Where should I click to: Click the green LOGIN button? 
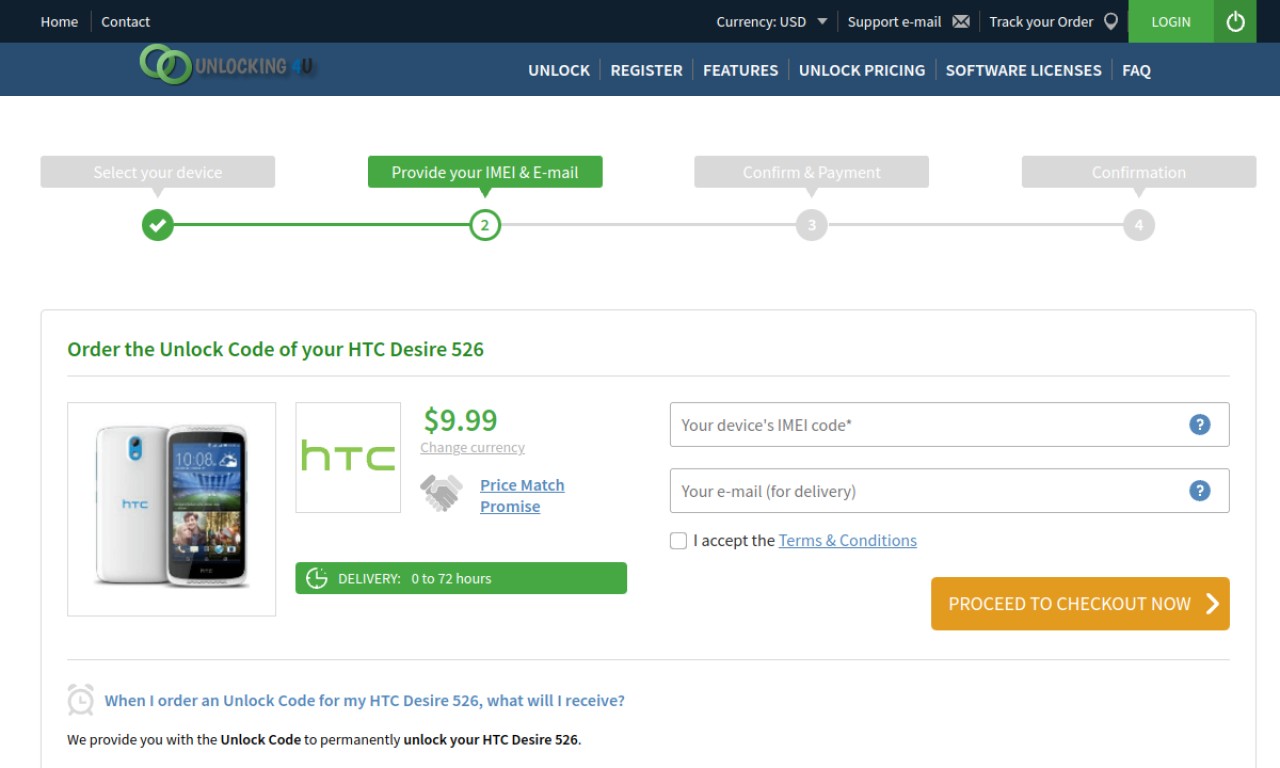1171,21
